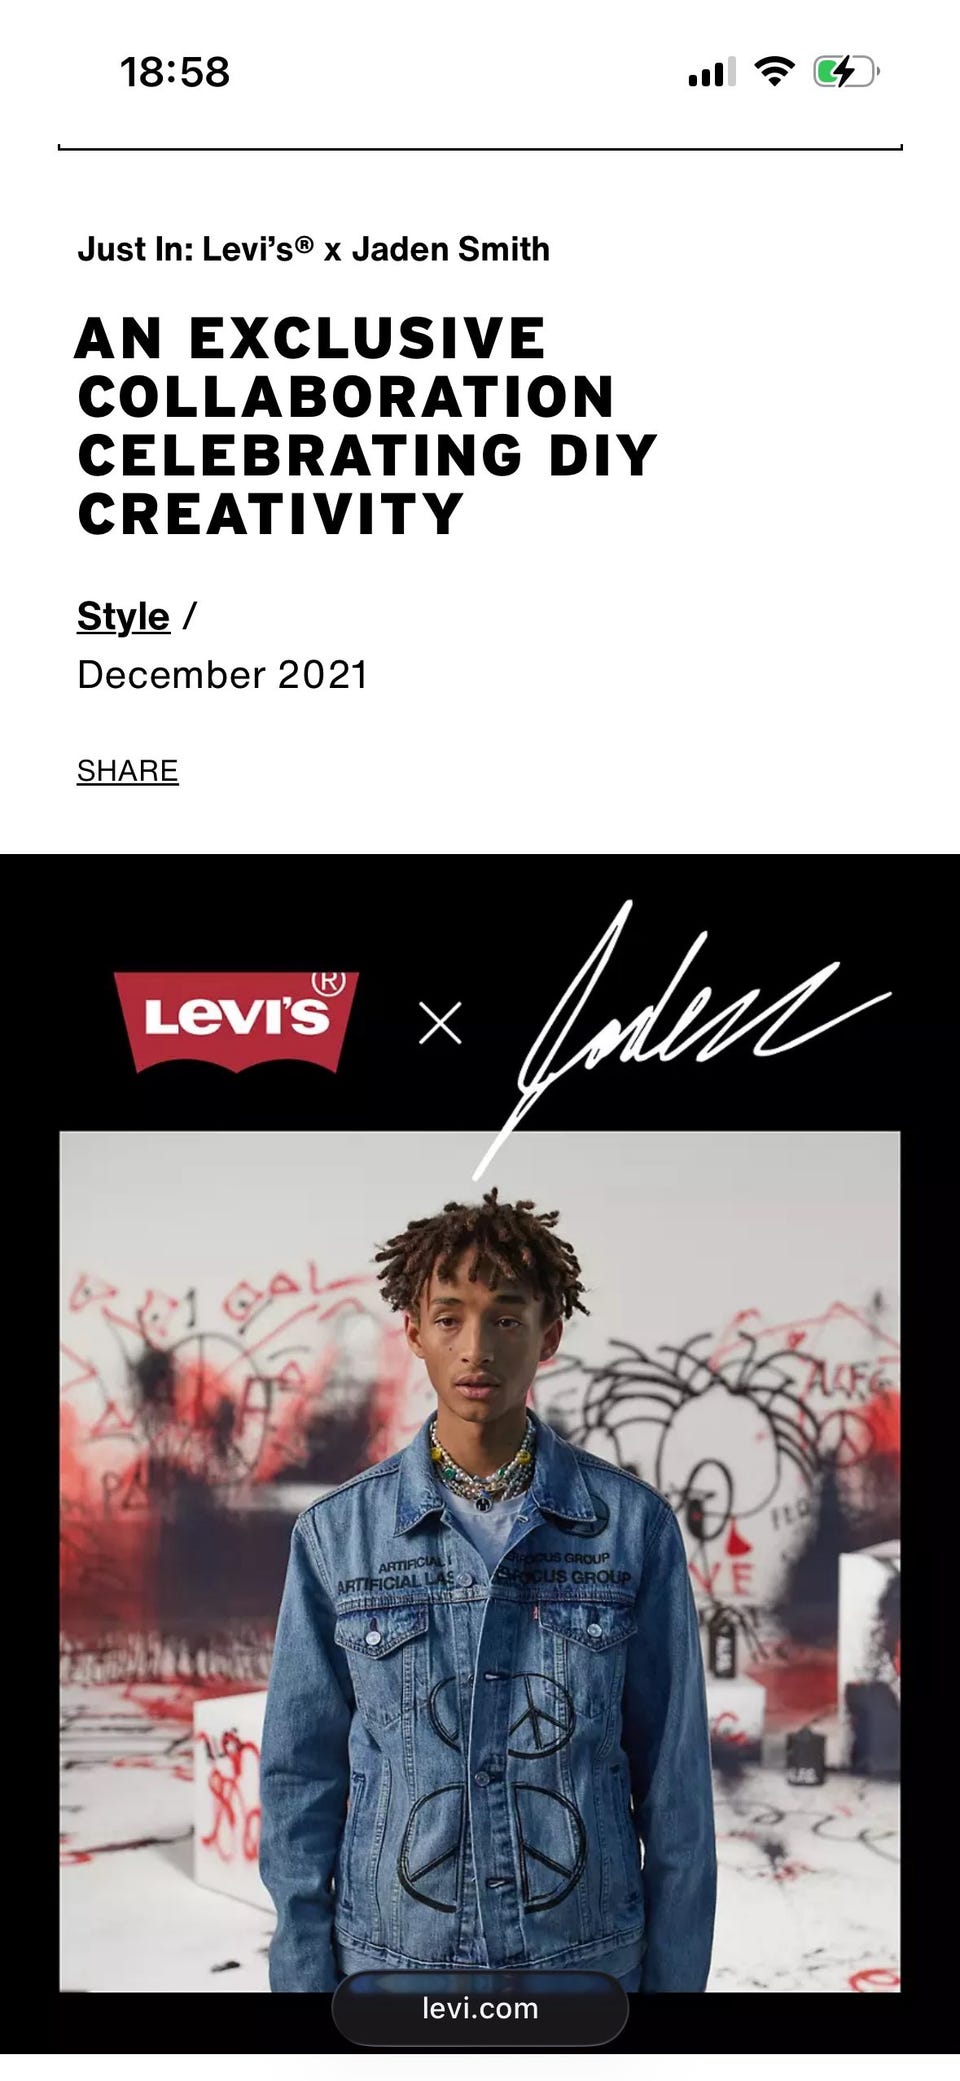Screen dimensions: 960x2081
Task: Tap the Just In: Levi's x Jaden Smith label
Action: pos(314,249)
